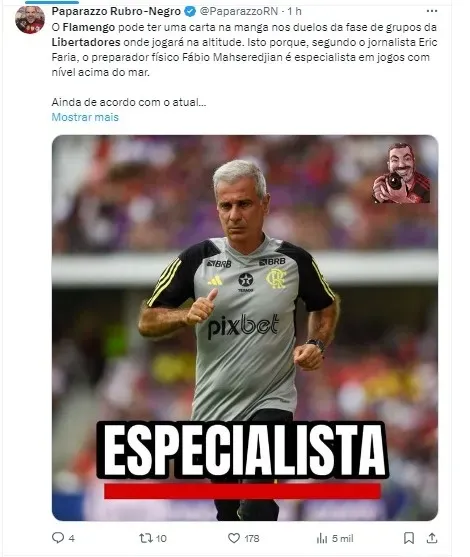Image resolution: width=470 pixels, height=557 pixels.
Task: Open the reply comment icon
Action: 58,538
